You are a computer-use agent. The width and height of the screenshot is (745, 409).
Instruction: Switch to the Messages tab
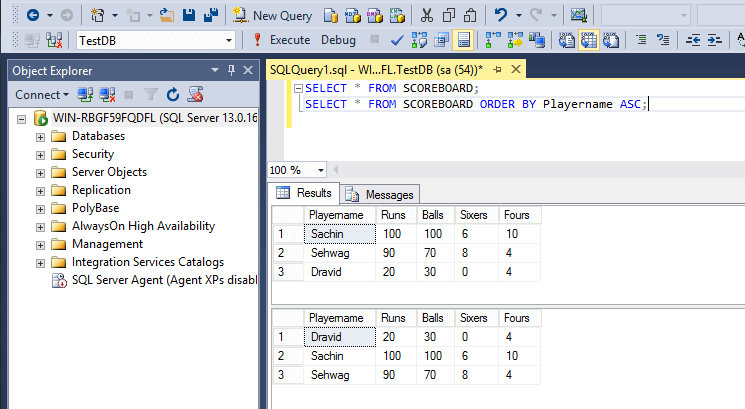pyautogui.click(x=380, y=194)
